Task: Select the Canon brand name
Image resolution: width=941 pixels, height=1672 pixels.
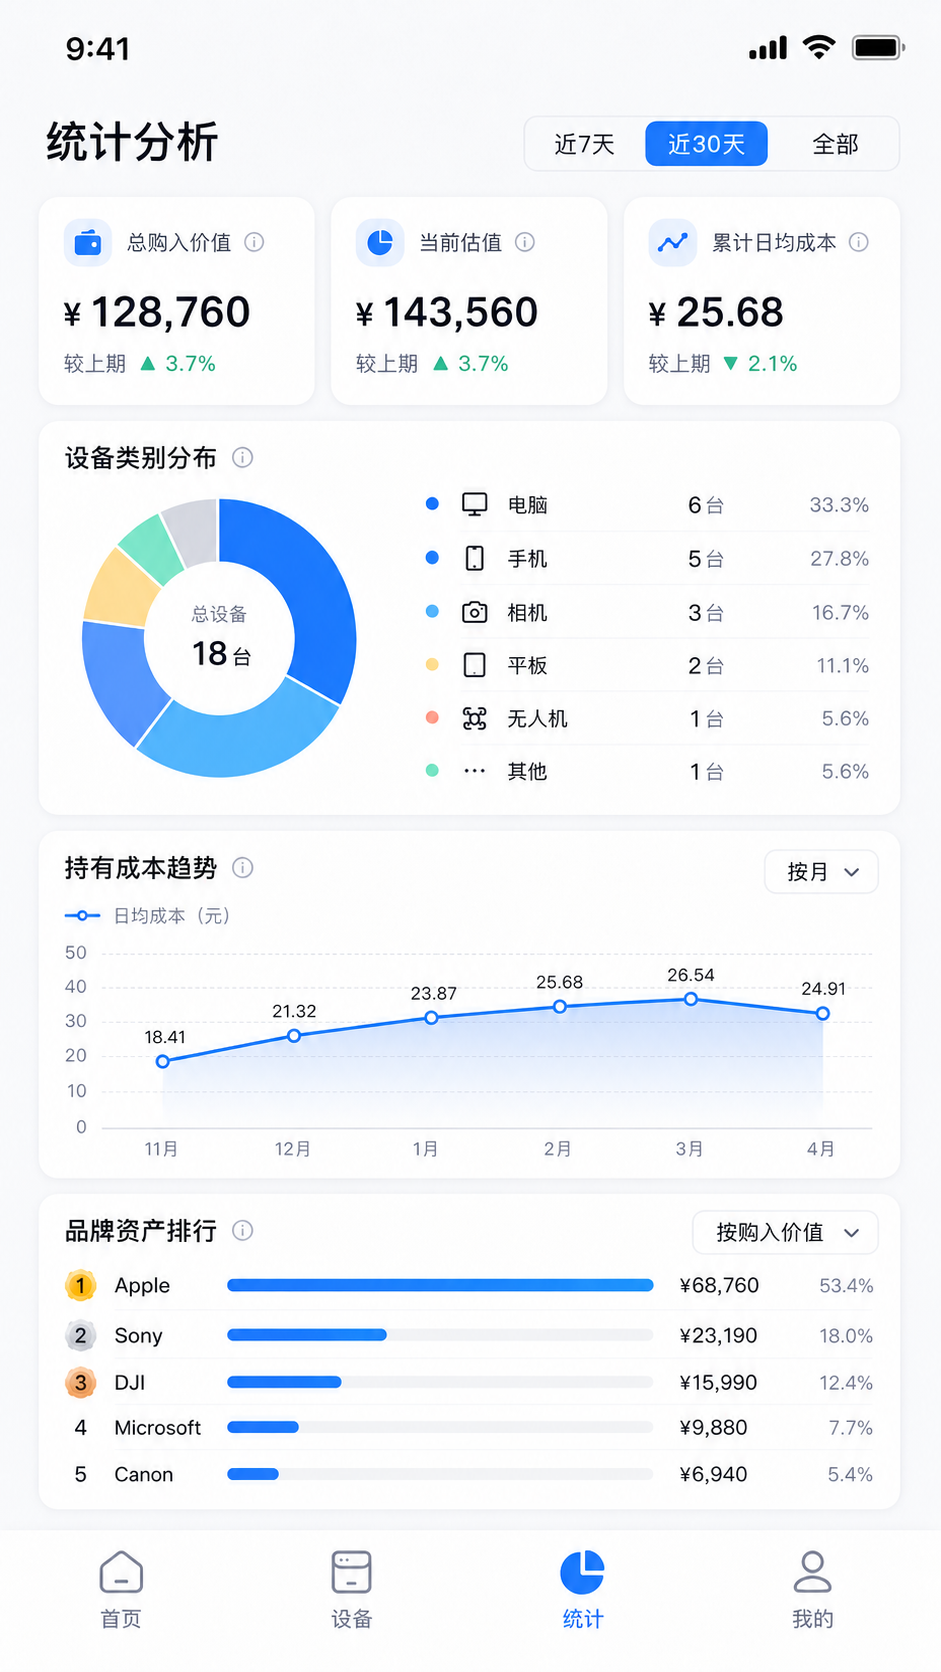Action: click(144, 1474)
